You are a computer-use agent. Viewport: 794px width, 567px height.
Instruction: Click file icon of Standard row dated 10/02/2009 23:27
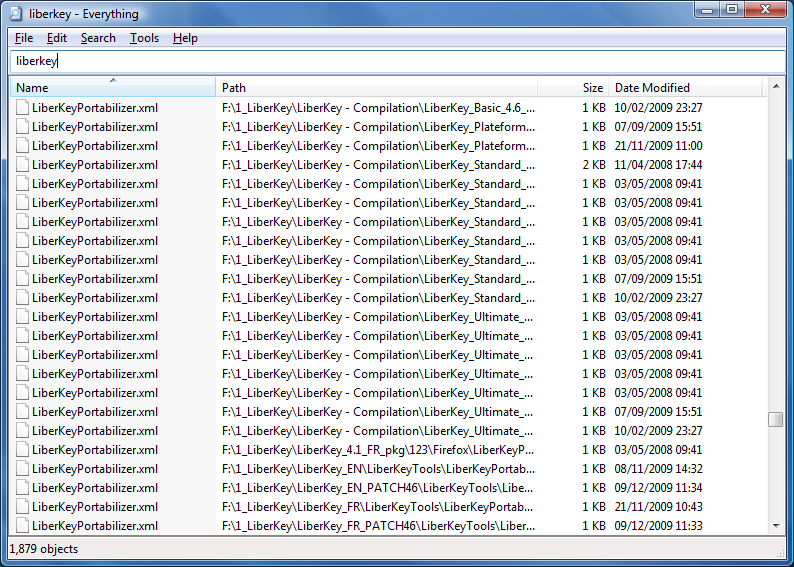pyautogui.click(x=22, y=298)
